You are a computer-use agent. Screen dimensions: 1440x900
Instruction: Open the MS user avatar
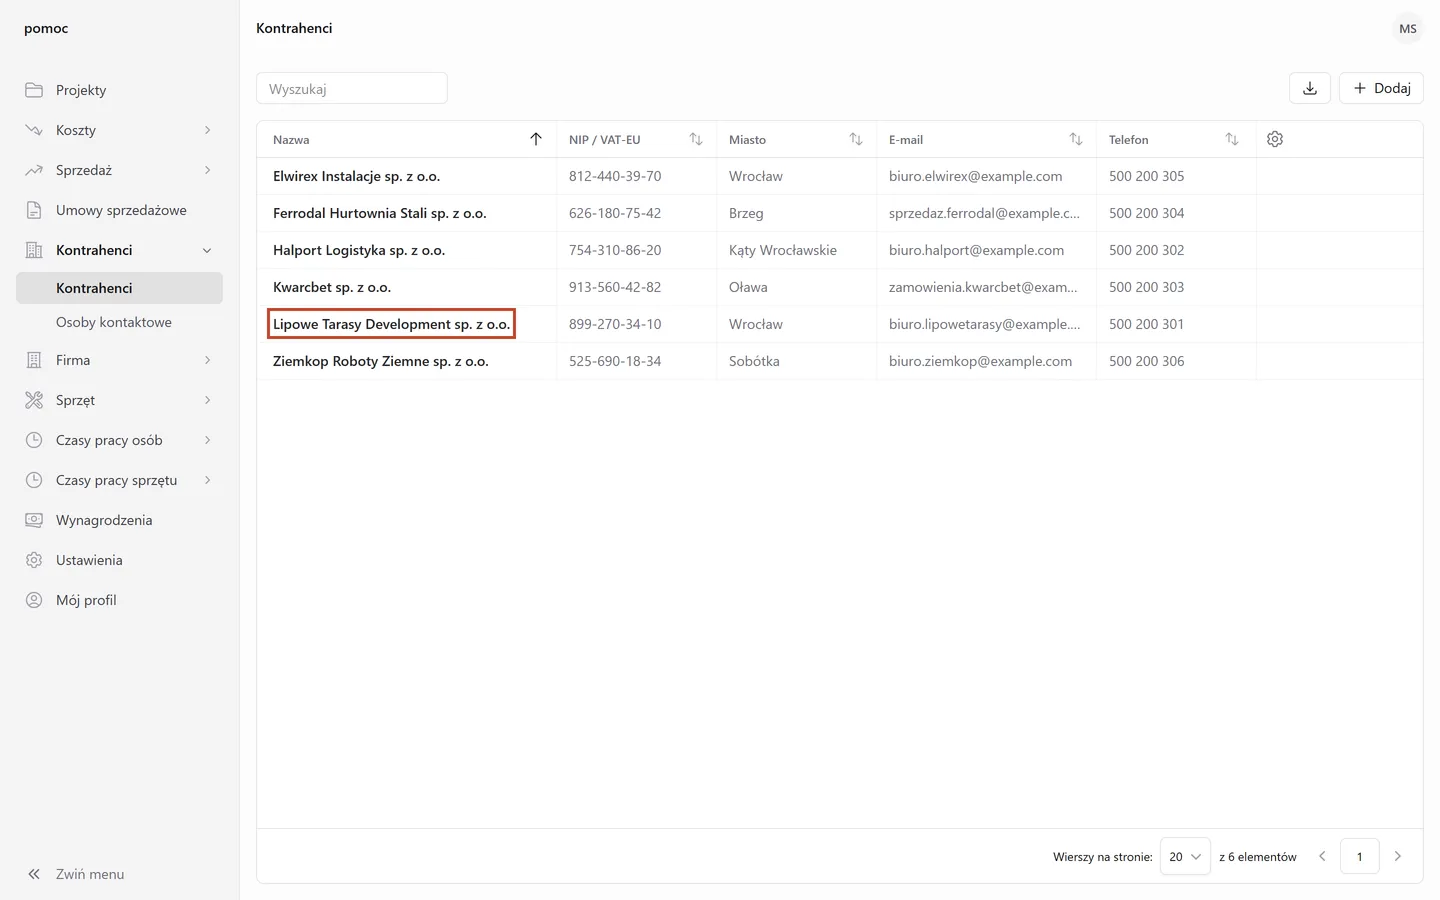pos(1408,29)
